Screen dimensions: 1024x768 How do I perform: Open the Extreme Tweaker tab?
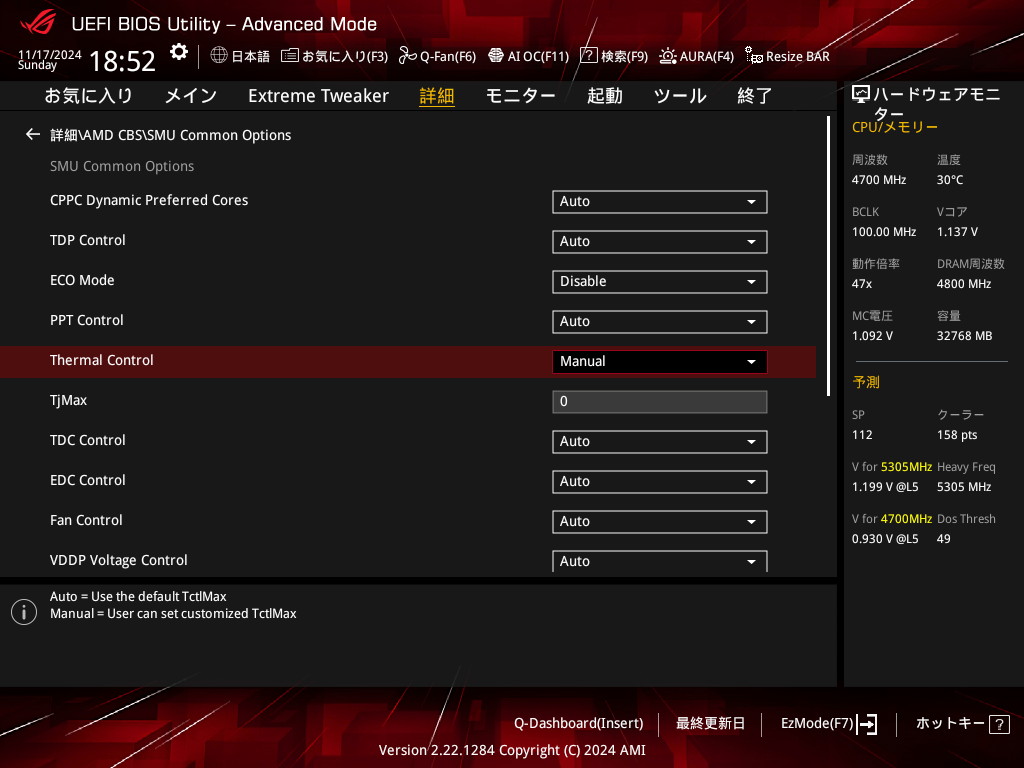(318, 96)
